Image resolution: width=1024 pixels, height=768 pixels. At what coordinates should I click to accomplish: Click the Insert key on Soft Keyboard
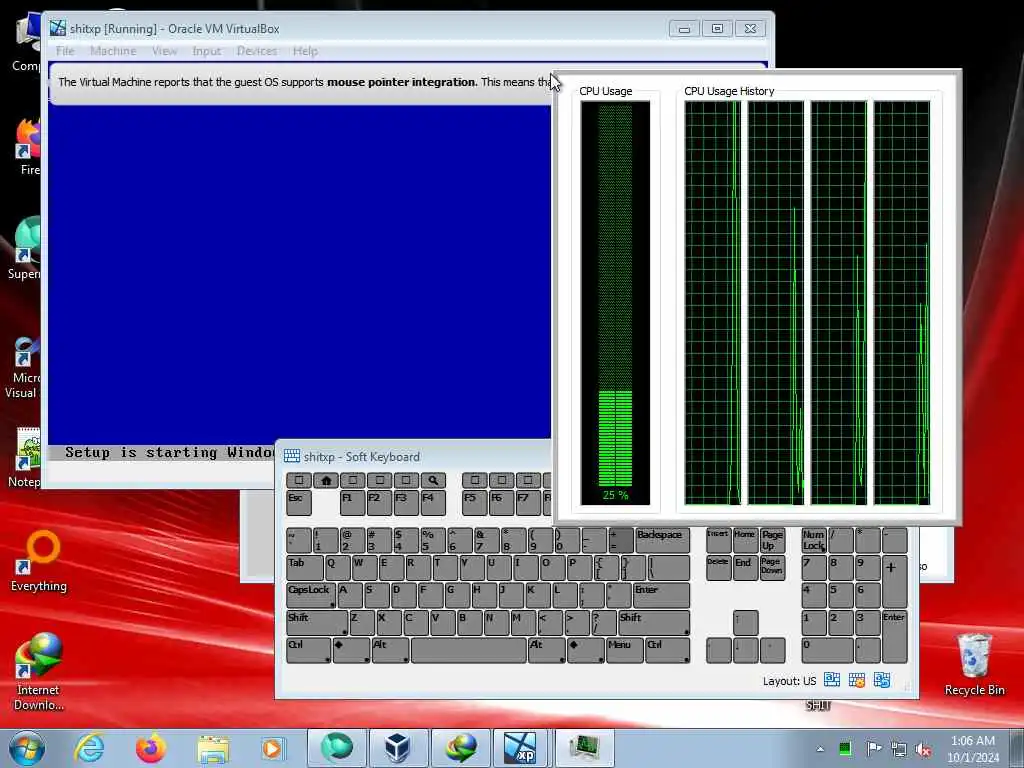(x=718, y=541)
